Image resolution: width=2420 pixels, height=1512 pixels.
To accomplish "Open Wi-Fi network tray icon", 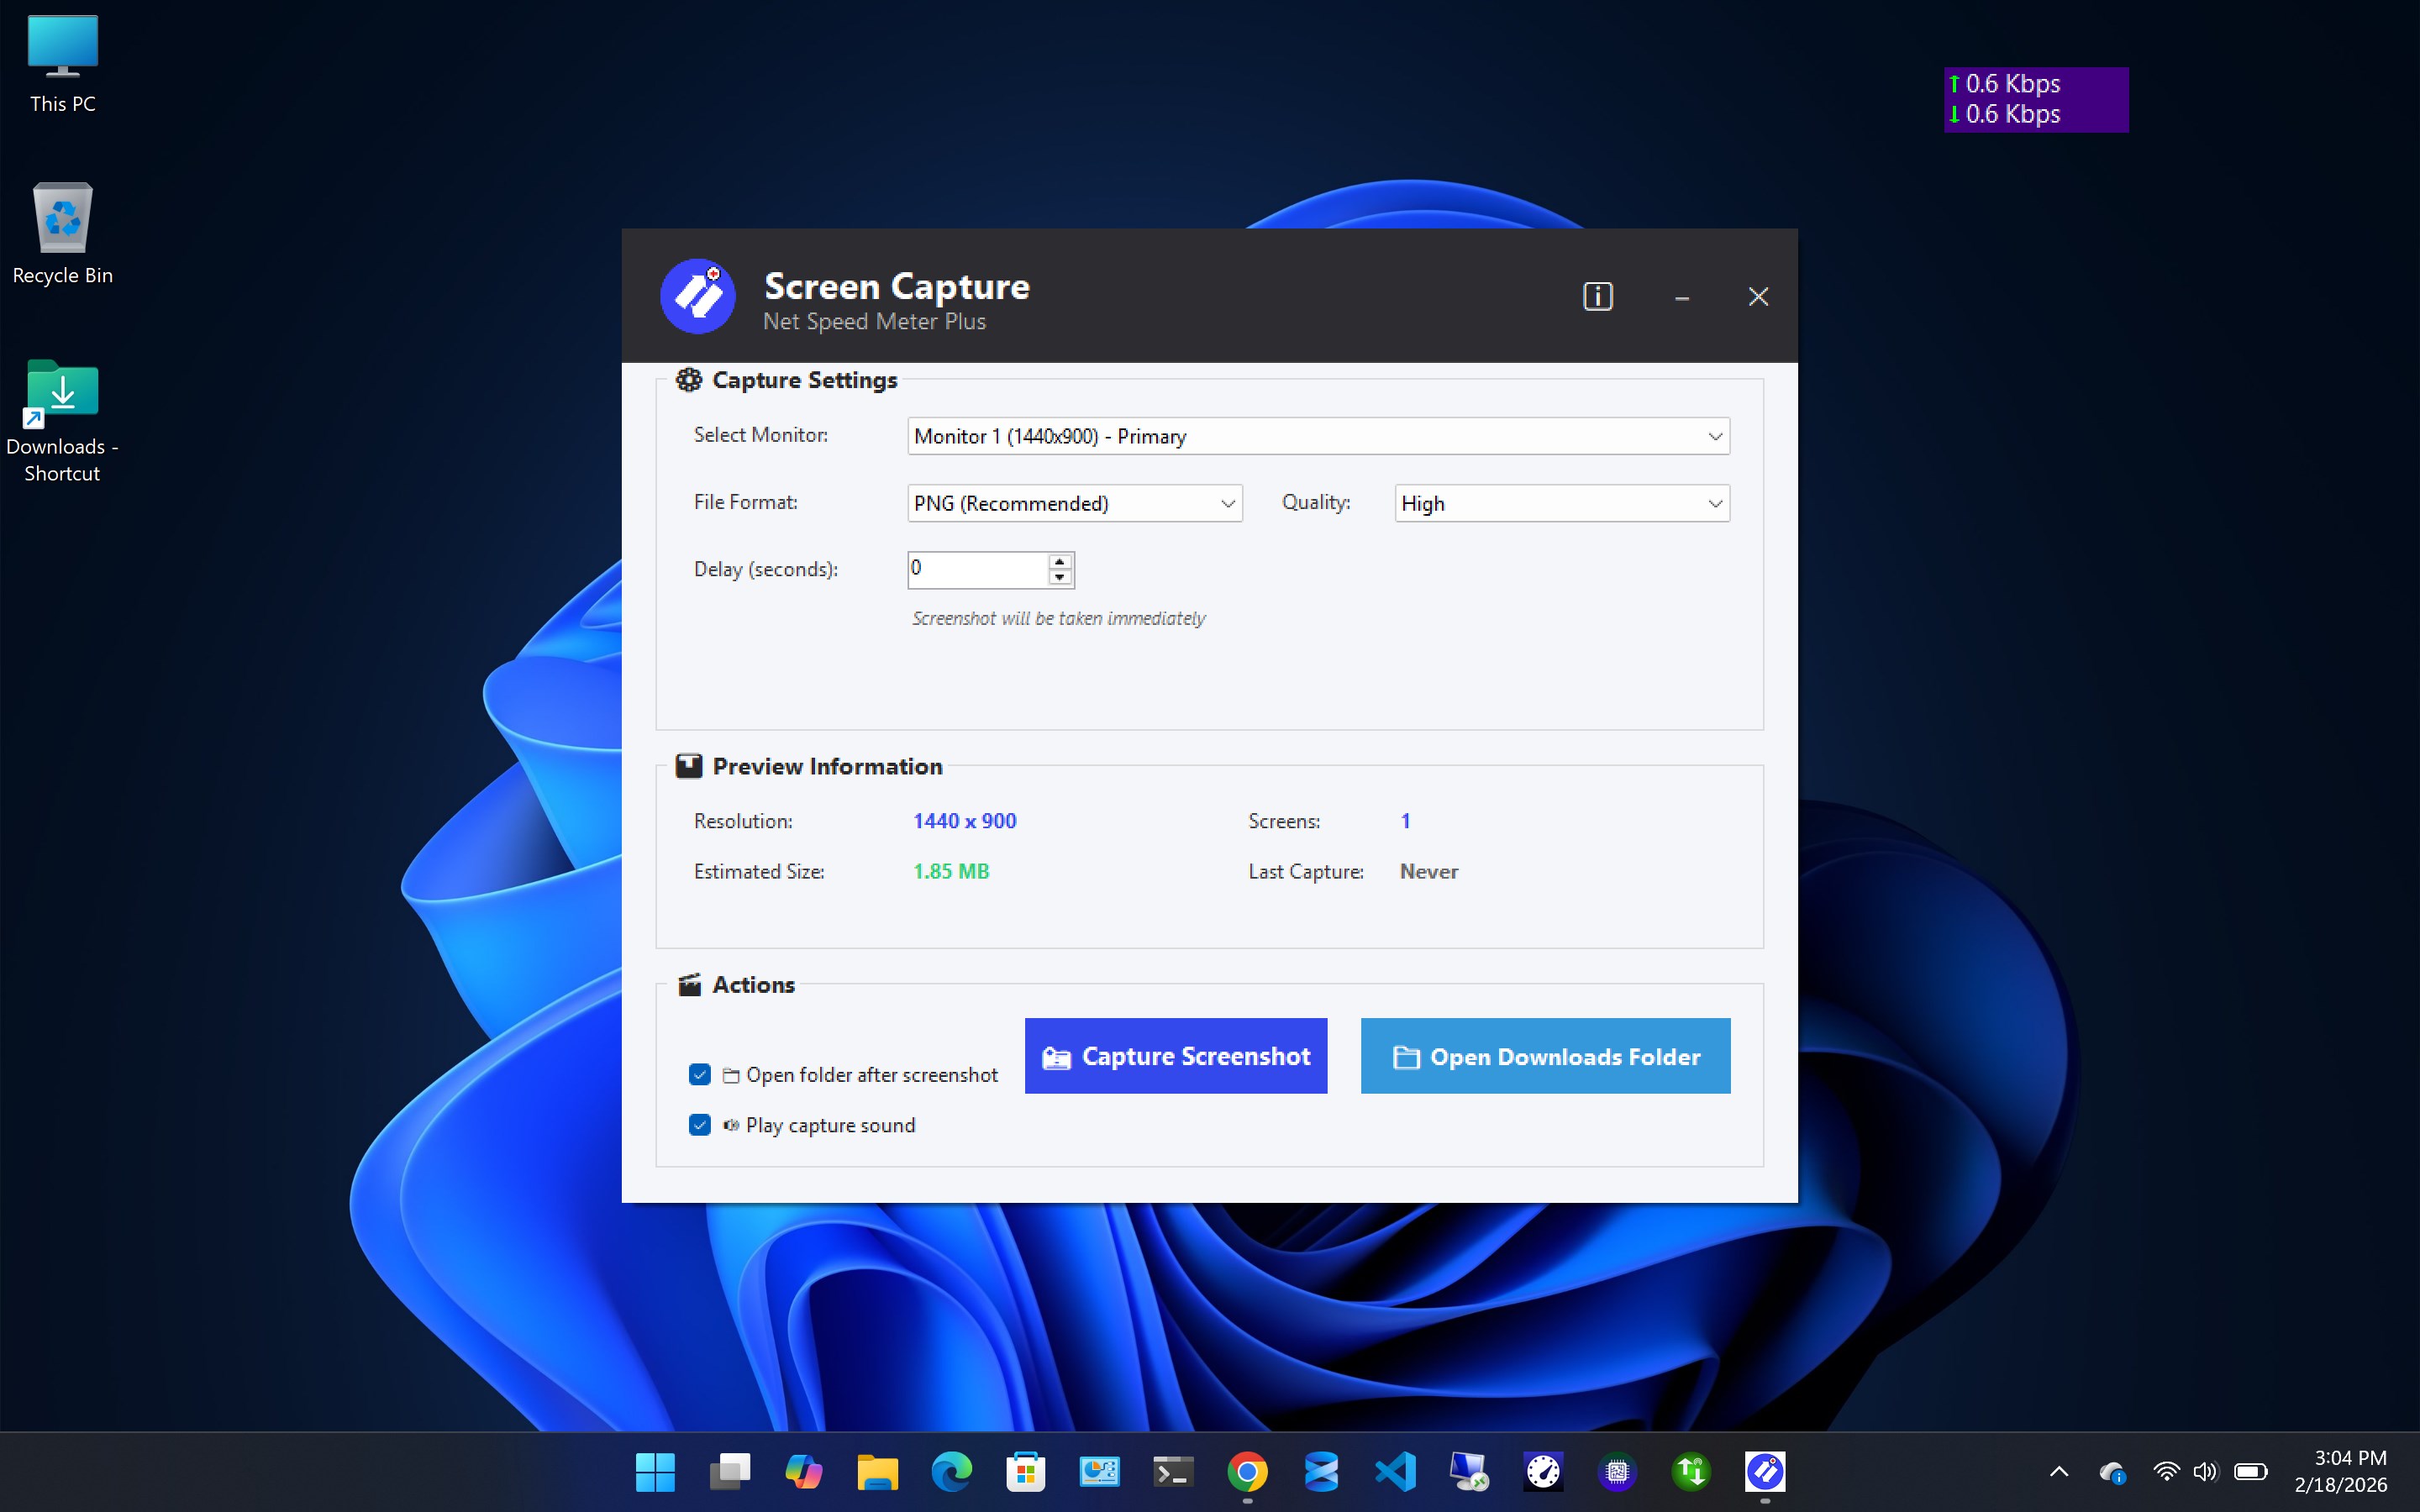I will (x=2165, y=1472).
